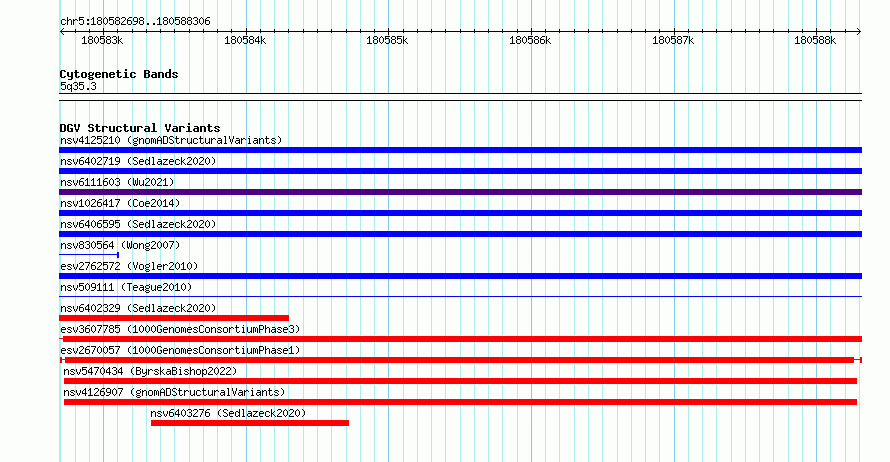890x462 pixels.
Task: Open nsv6406595 (Sedlazeck2020) label
Action: tap(138, 224)
